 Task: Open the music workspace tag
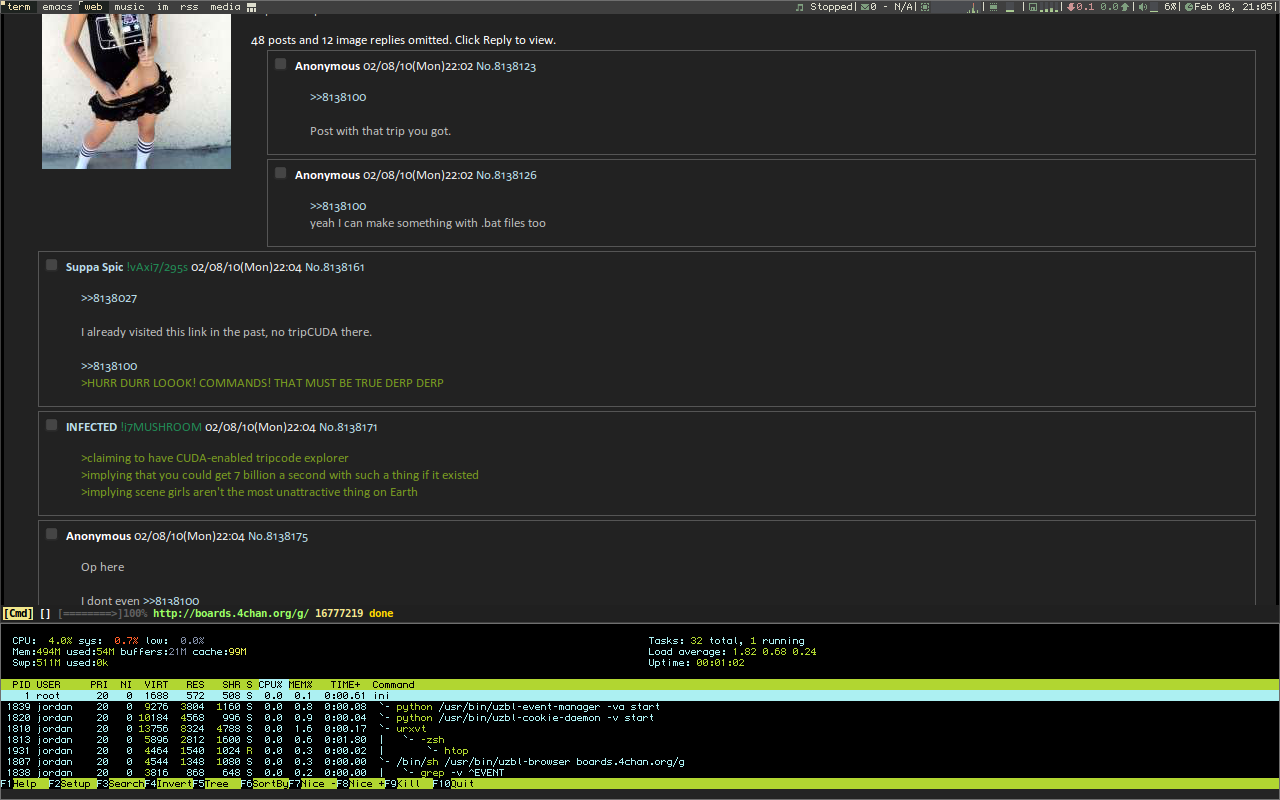click(x=129, y=7)
